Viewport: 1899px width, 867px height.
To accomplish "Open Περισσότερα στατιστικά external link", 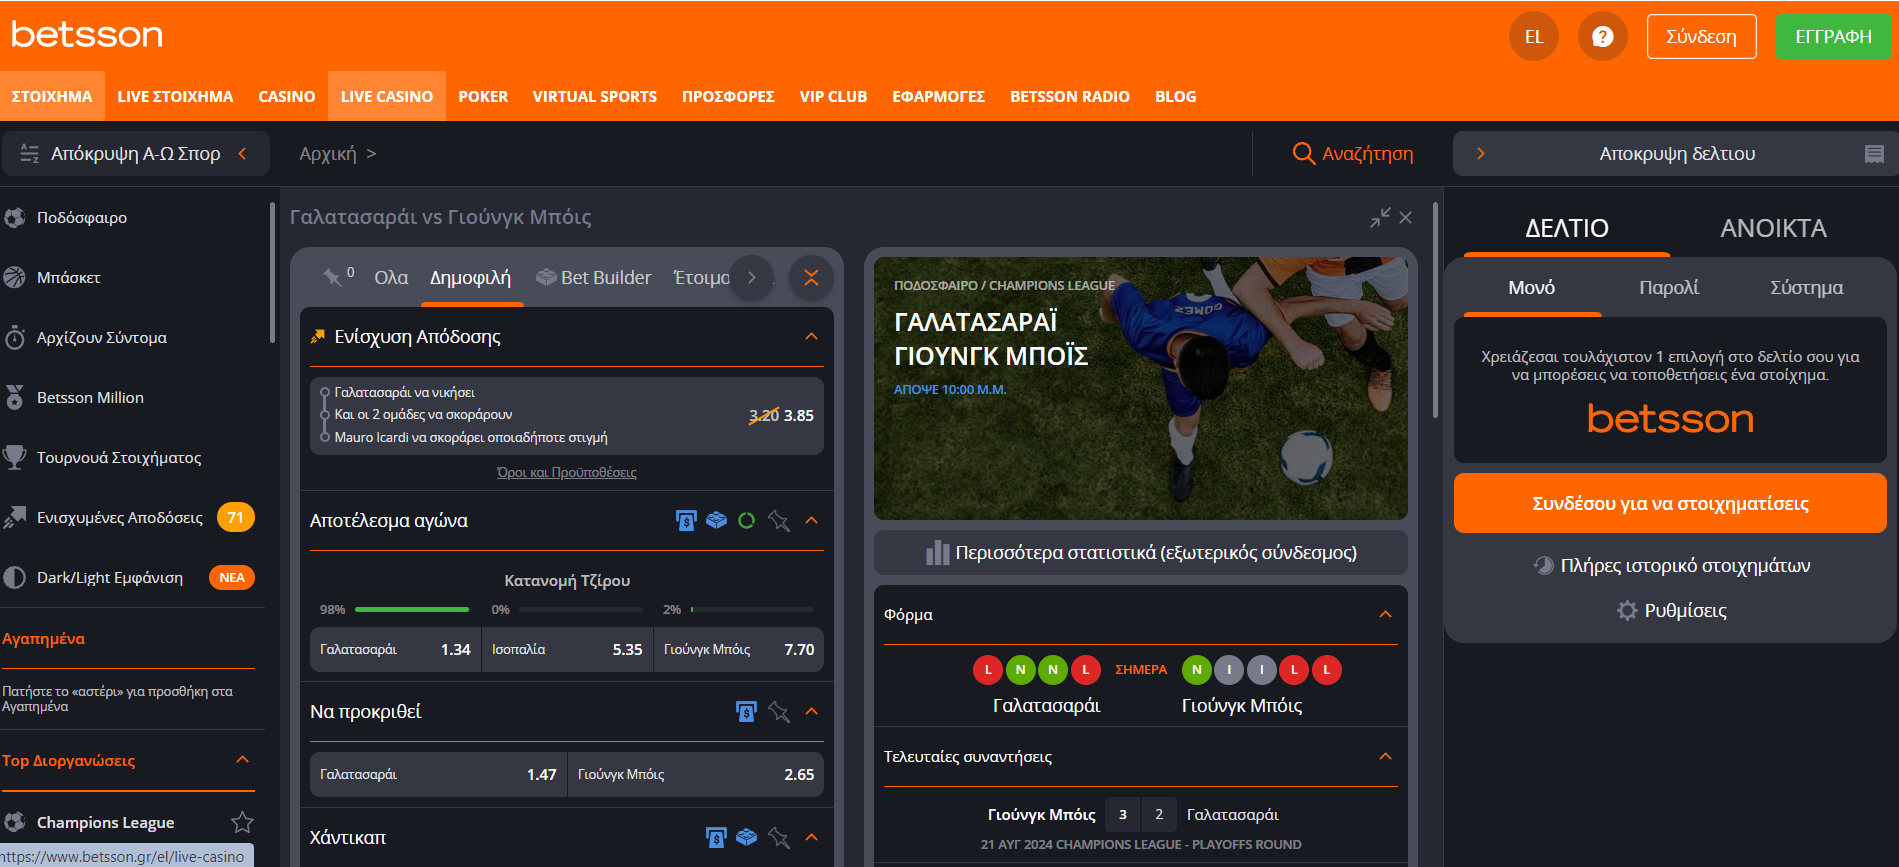I will point(1141,552).
